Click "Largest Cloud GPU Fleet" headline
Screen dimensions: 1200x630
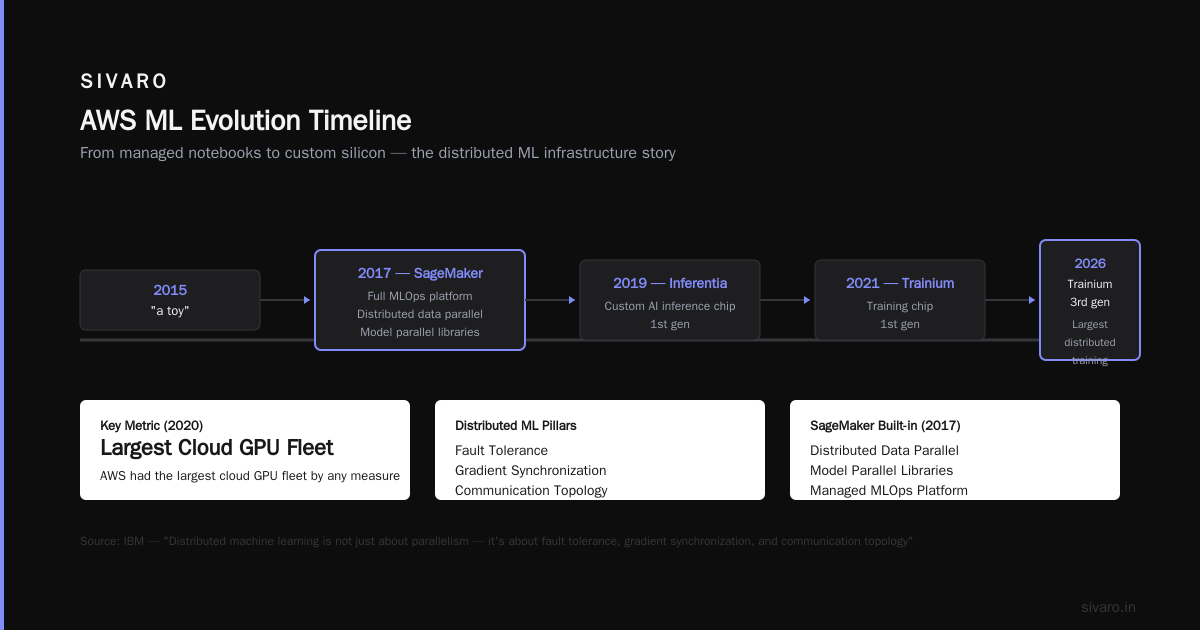click(217, 447)
